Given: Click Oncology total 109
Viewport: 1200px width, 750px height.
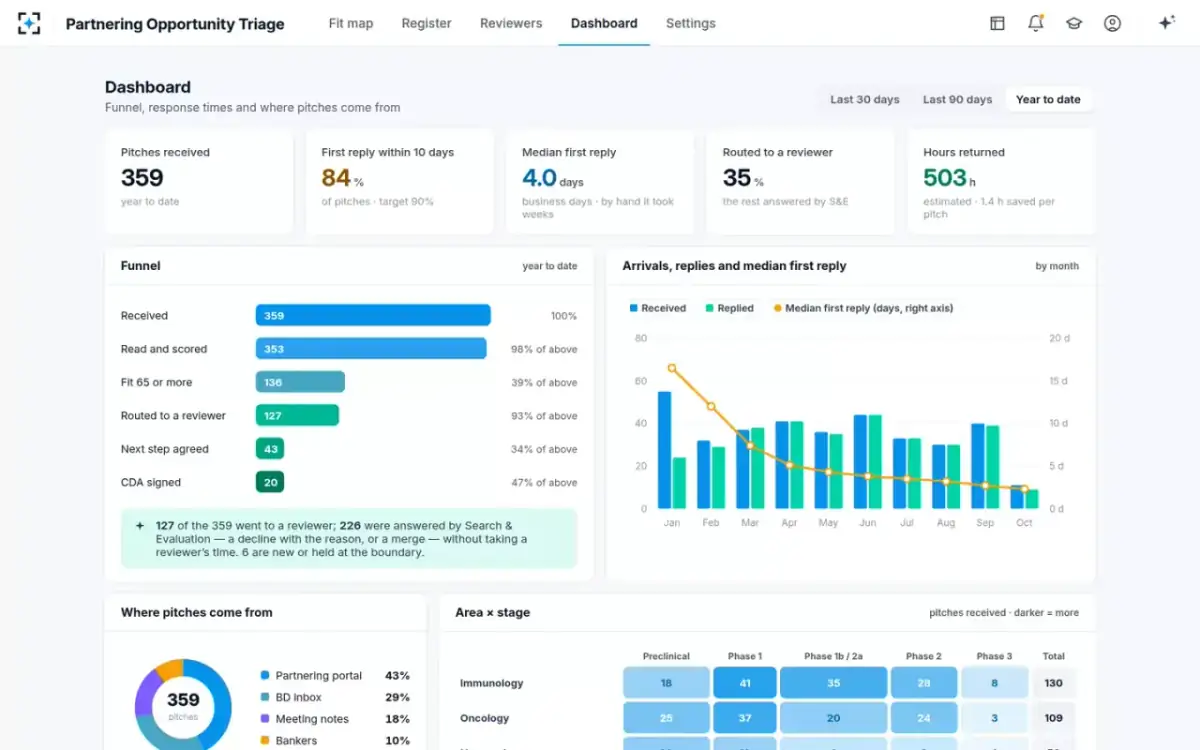Looking at the screenshot, I should 1054,718.
